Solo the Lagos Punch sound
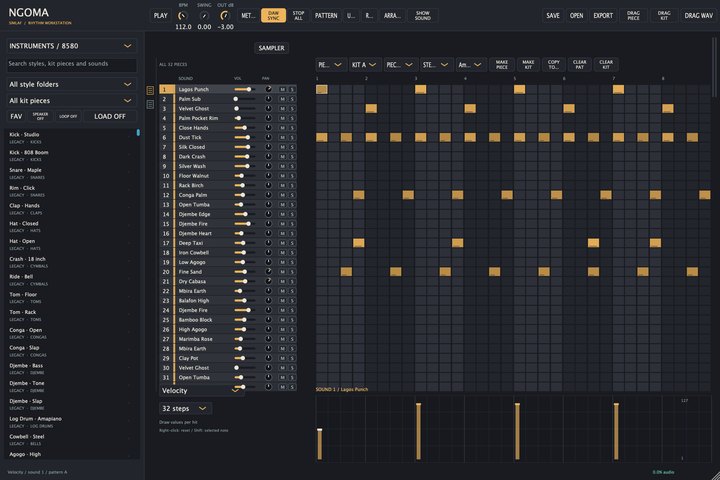 (x=292, y=90)
